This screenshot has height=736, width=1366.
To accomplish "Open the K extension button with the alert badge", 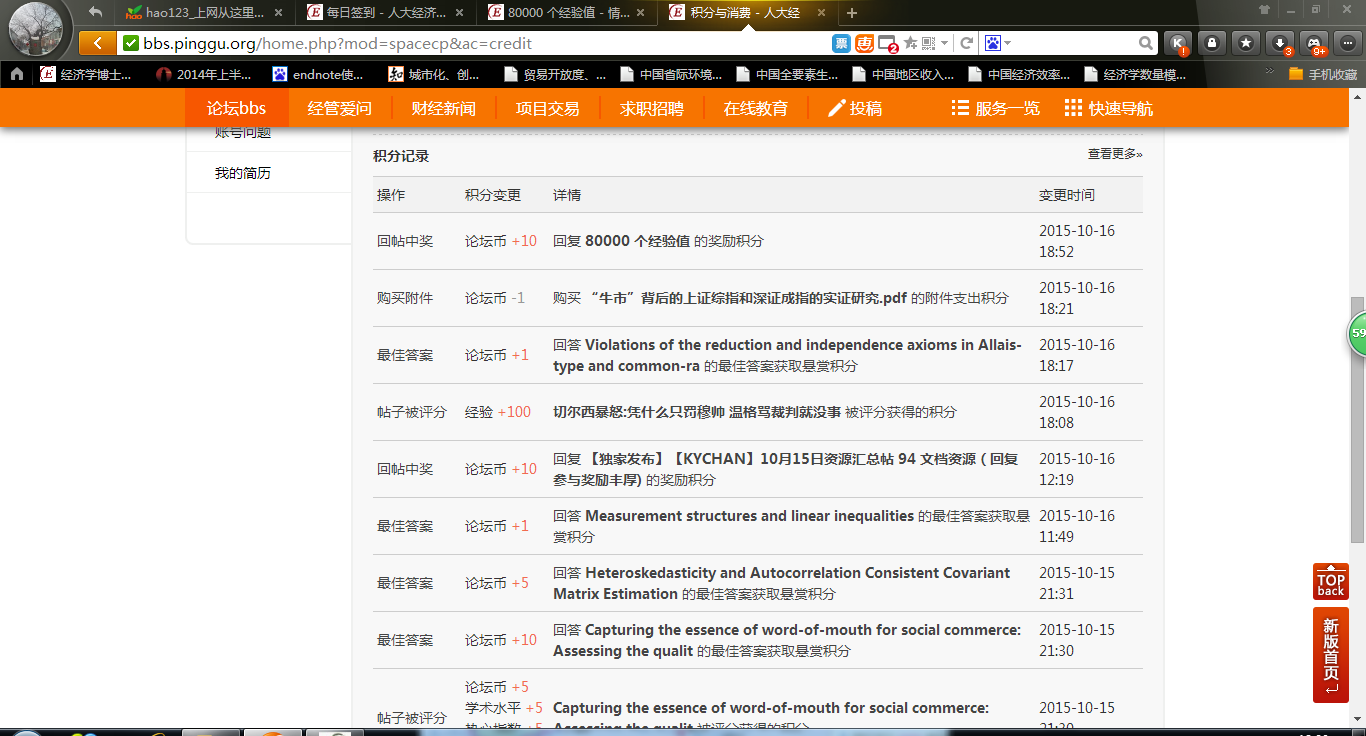I will pos(1178,43).
